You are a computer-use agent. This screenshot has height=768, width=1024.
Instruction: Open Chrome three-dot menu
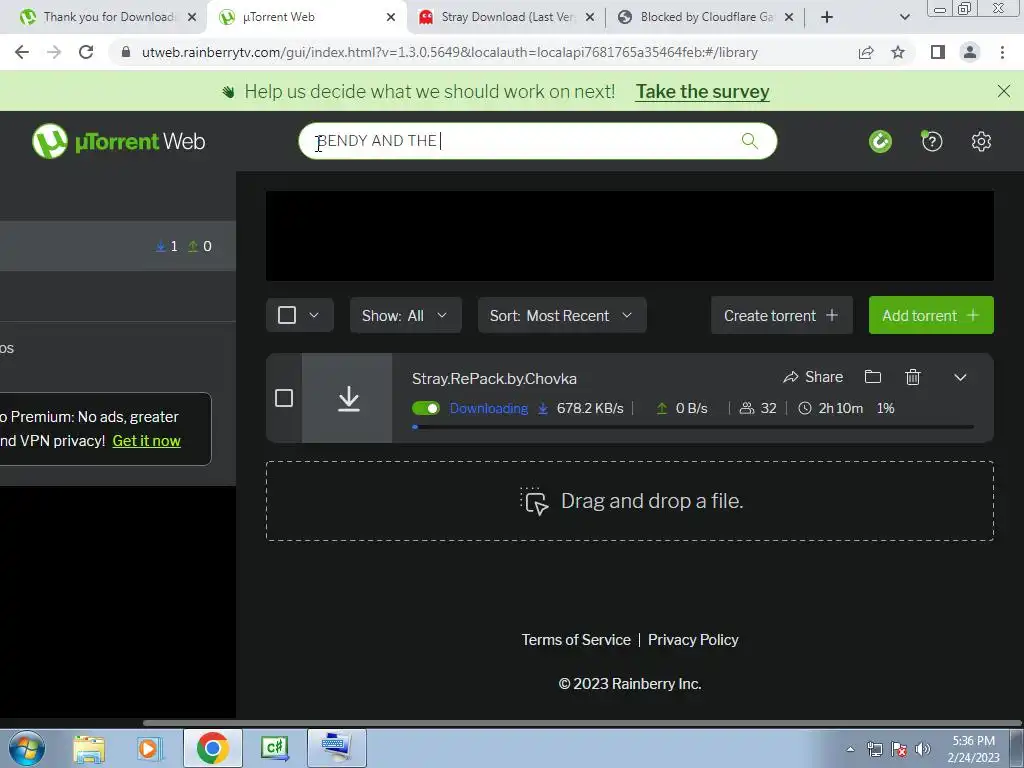coord(1002,52)
